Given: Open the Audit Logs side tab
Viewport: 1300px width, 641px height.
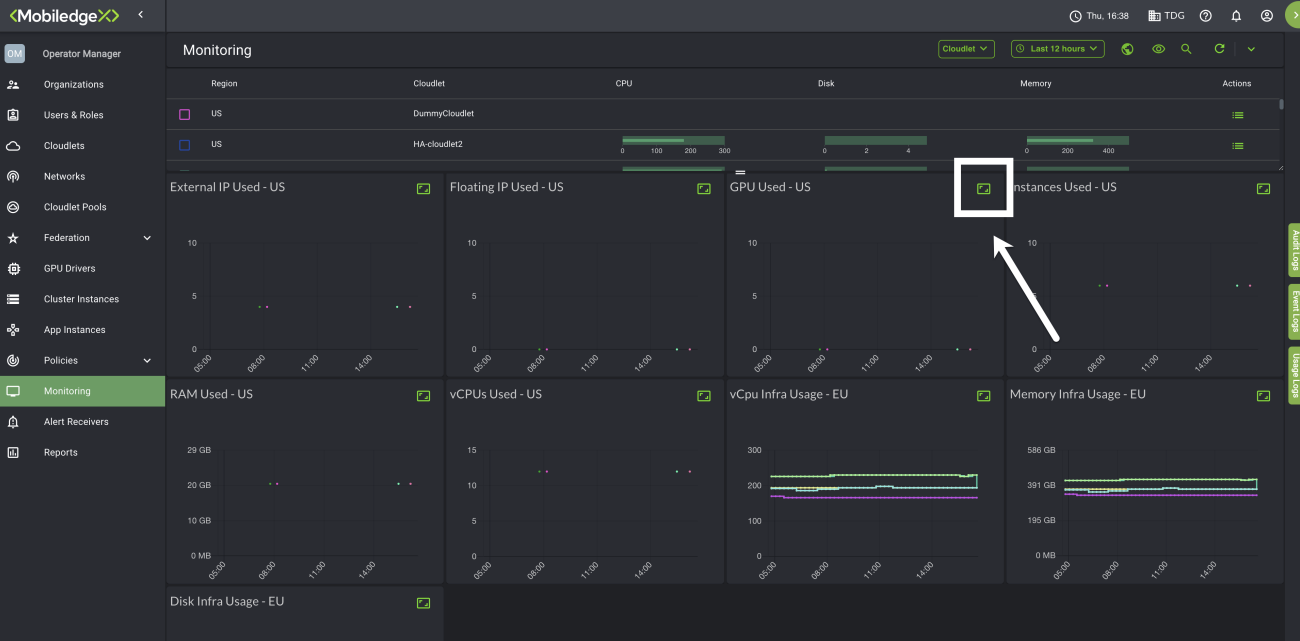Looking at the screenshot, I should click(x=1293, y=250).
